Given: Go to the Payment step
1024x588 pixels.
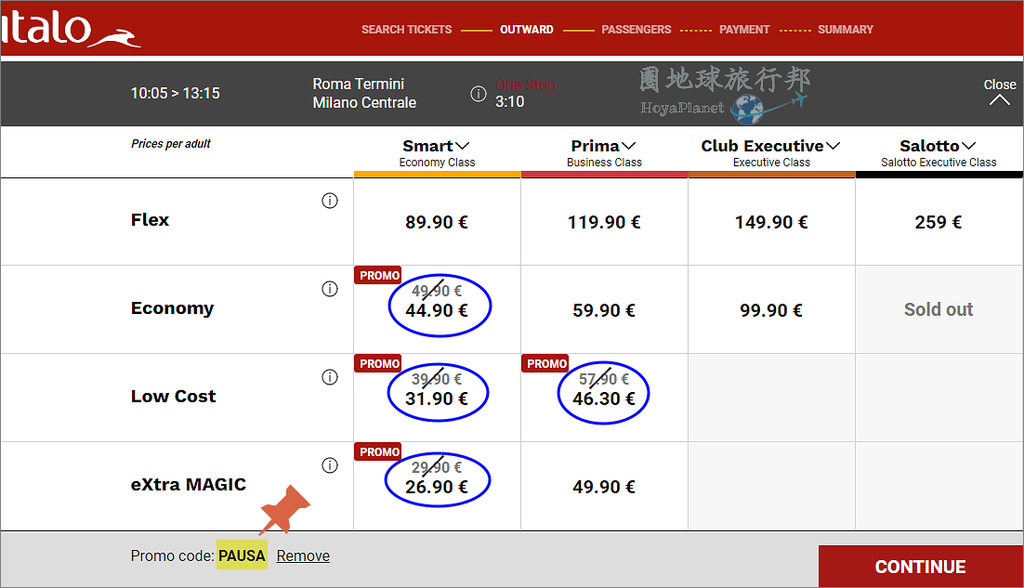Looking at the screenshot, I should tap(744, 29).
